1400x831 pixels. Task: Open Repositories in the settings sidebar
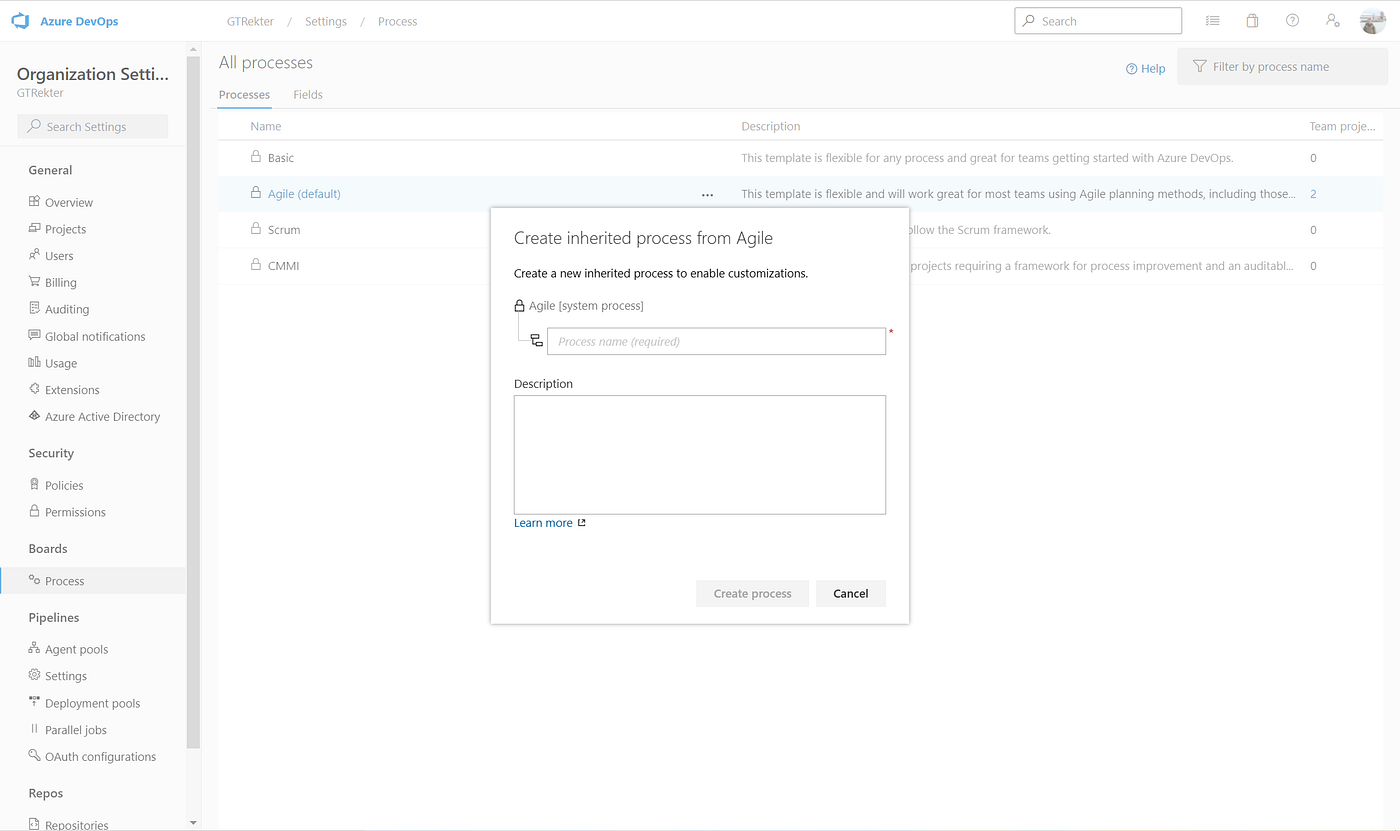(77, 824)
